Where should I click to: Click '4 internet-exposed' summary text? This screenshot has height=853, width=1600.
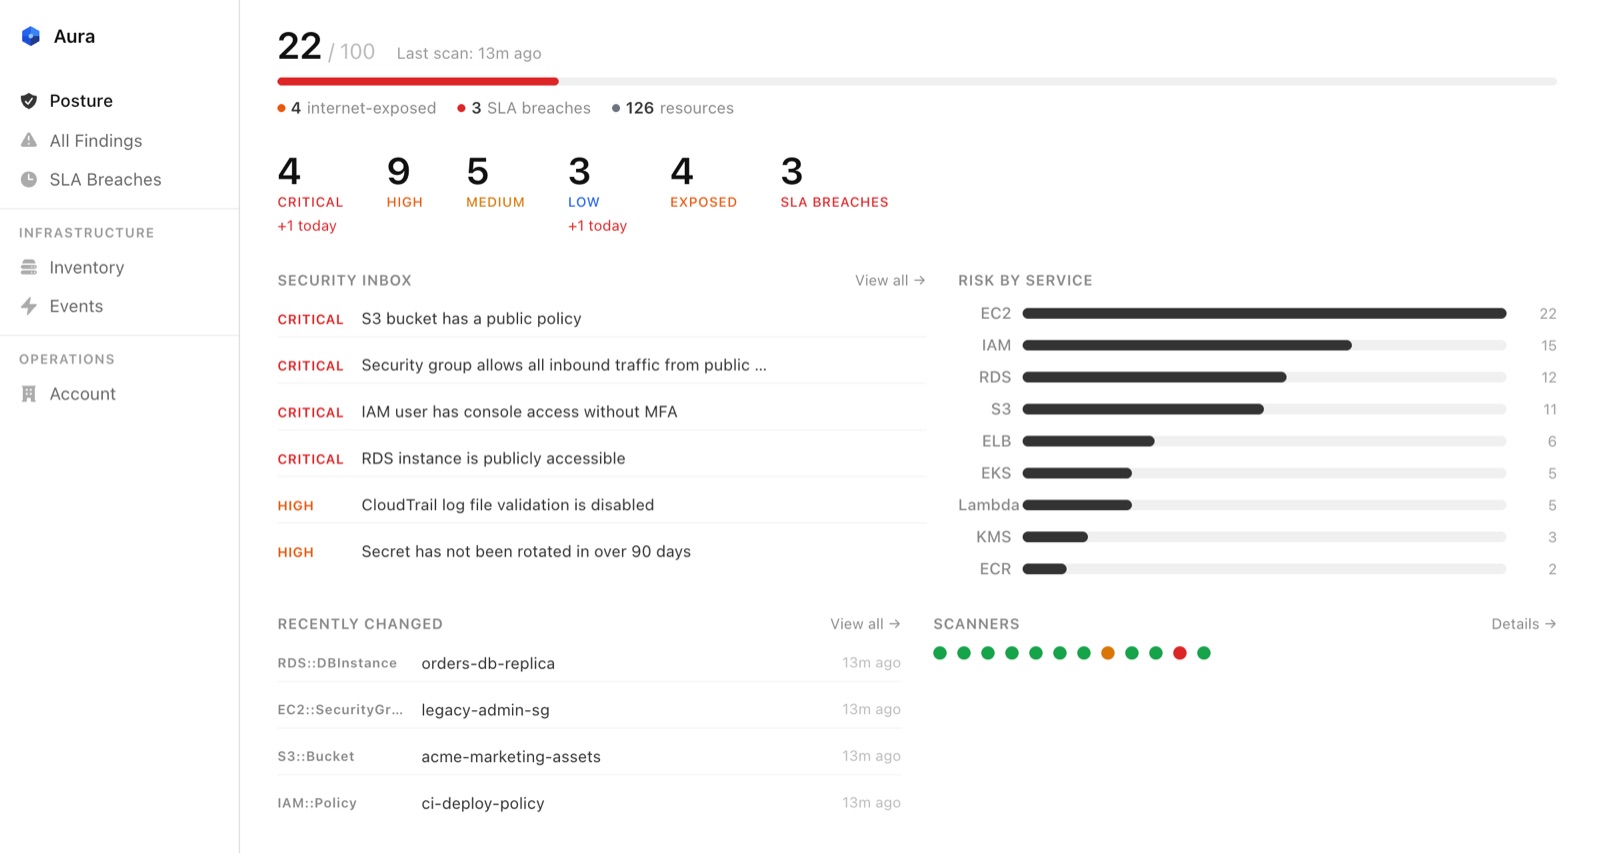point(357,108)
